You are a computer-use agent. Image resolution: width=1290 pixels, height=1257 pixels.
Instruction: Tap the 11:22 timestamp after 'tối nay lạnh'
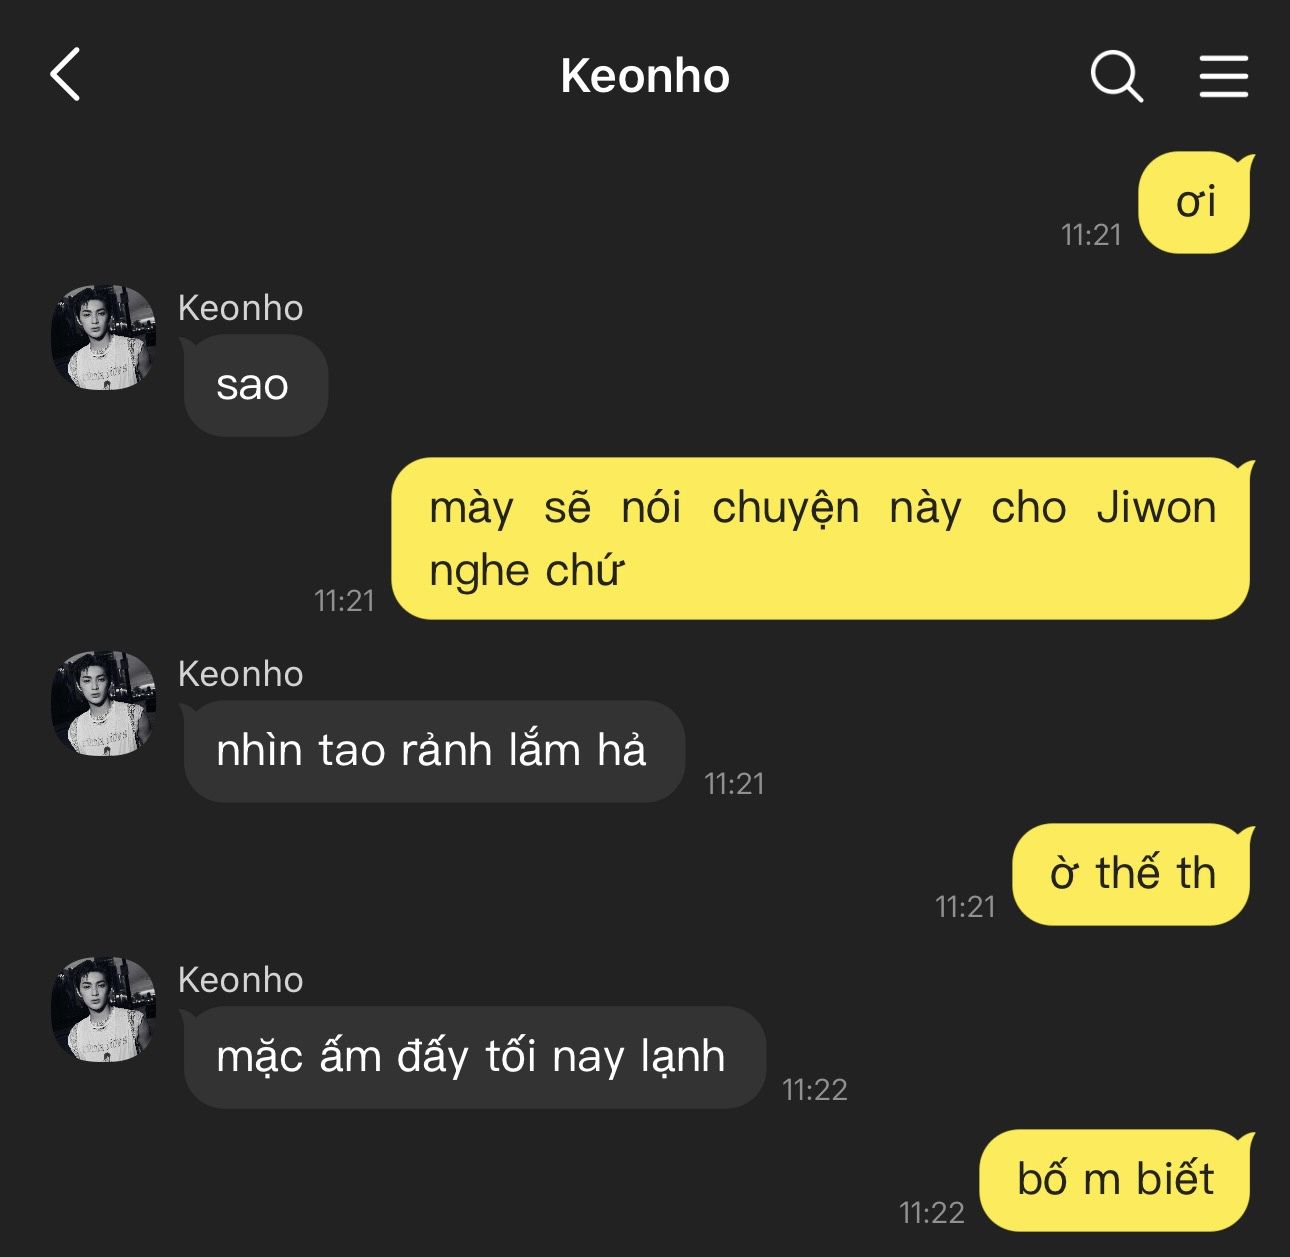tap(815, 1090)
